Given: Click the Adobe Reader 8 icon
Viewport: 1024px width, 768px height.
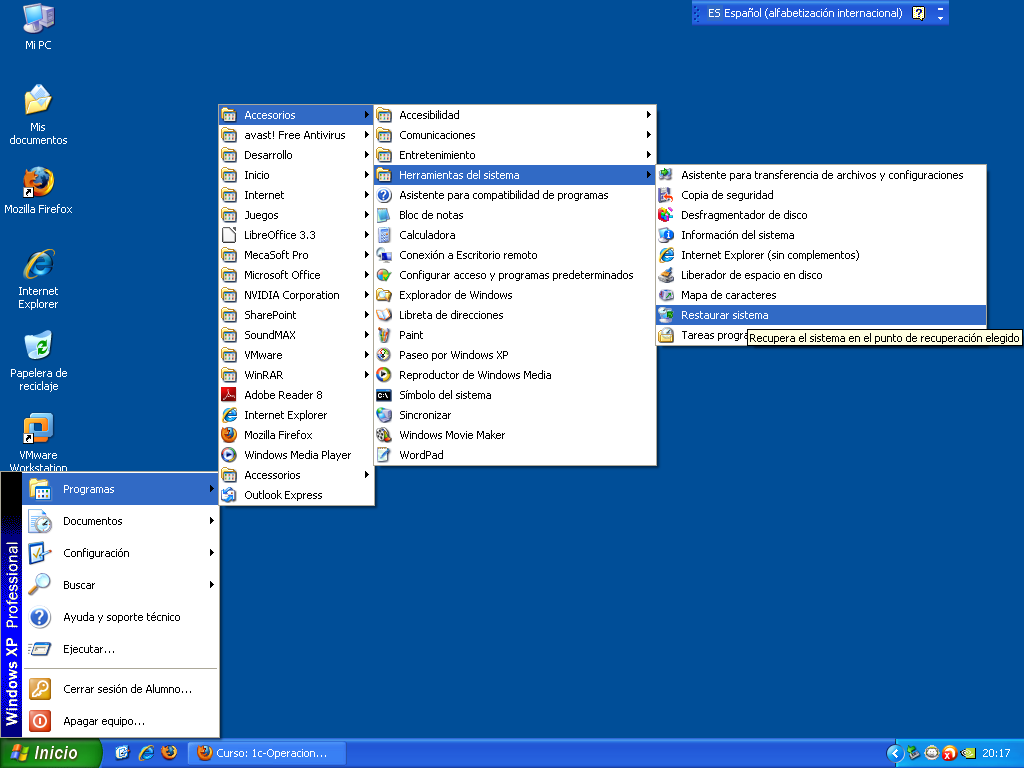Looking at the screenshot, I should coord(229,395).
